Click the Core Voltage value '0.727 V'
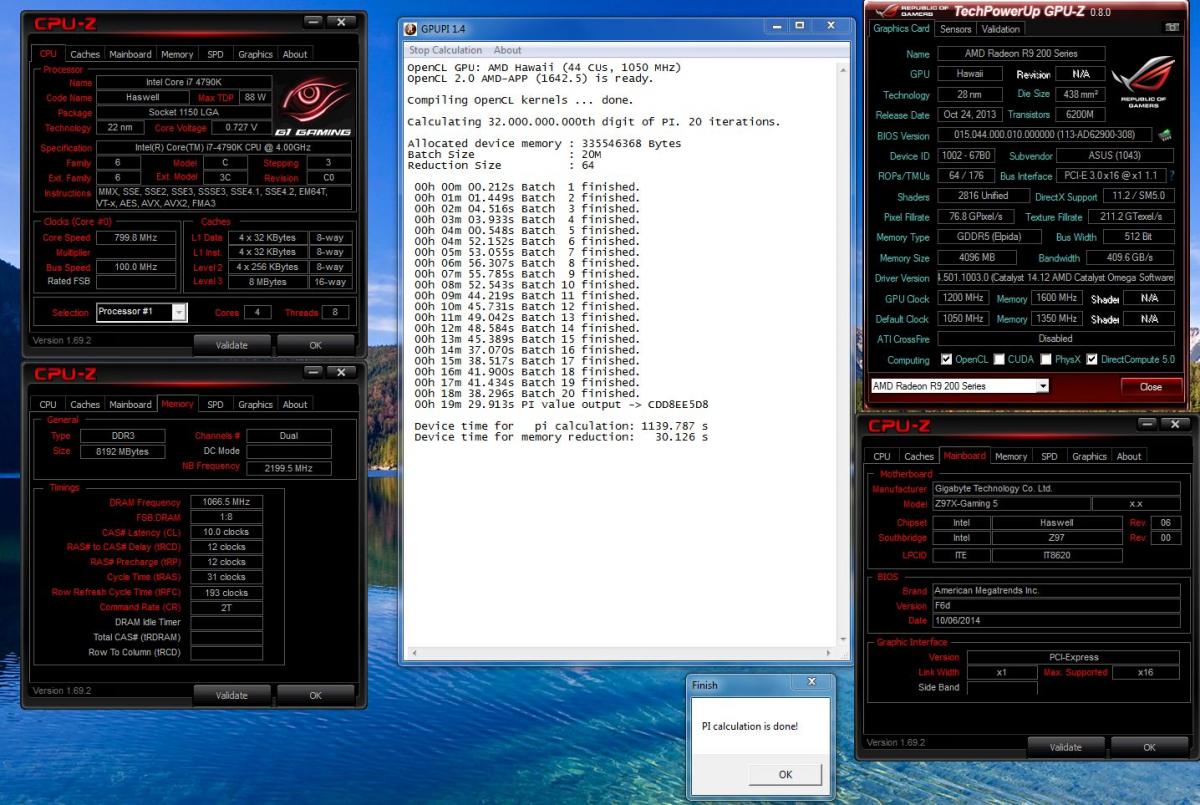This screenshot has width=1200, height=805. click(241, 128)
